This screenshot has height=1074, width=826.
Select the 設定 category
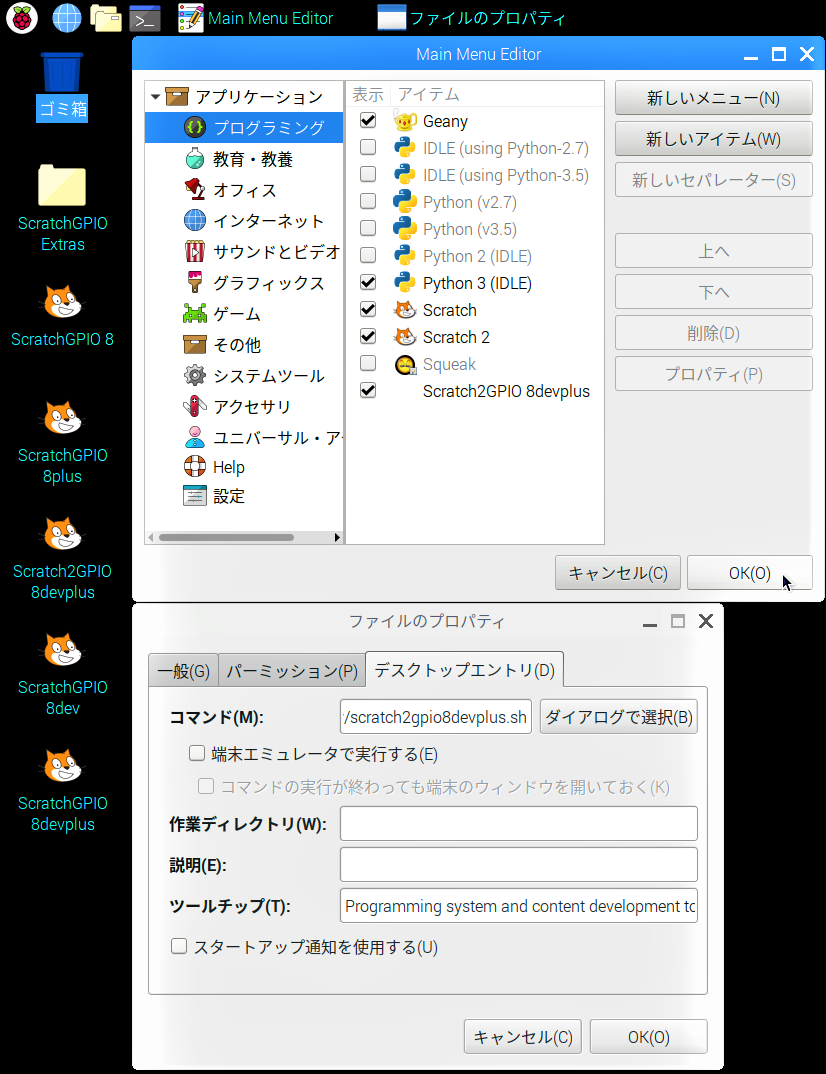244,496
